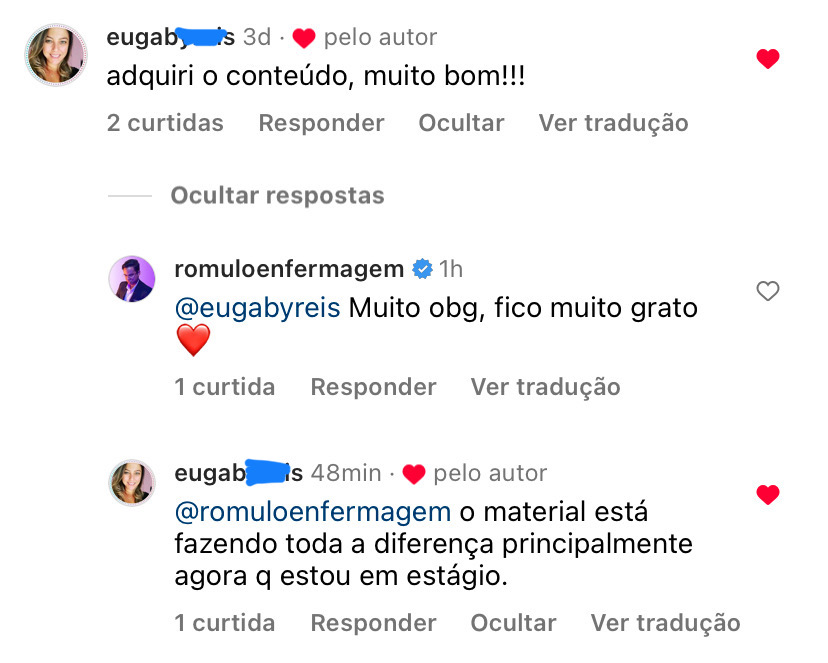Open the top commenter's profile picture
The width and height of the screenshot is (828, 663).
(x=56, y=54)
